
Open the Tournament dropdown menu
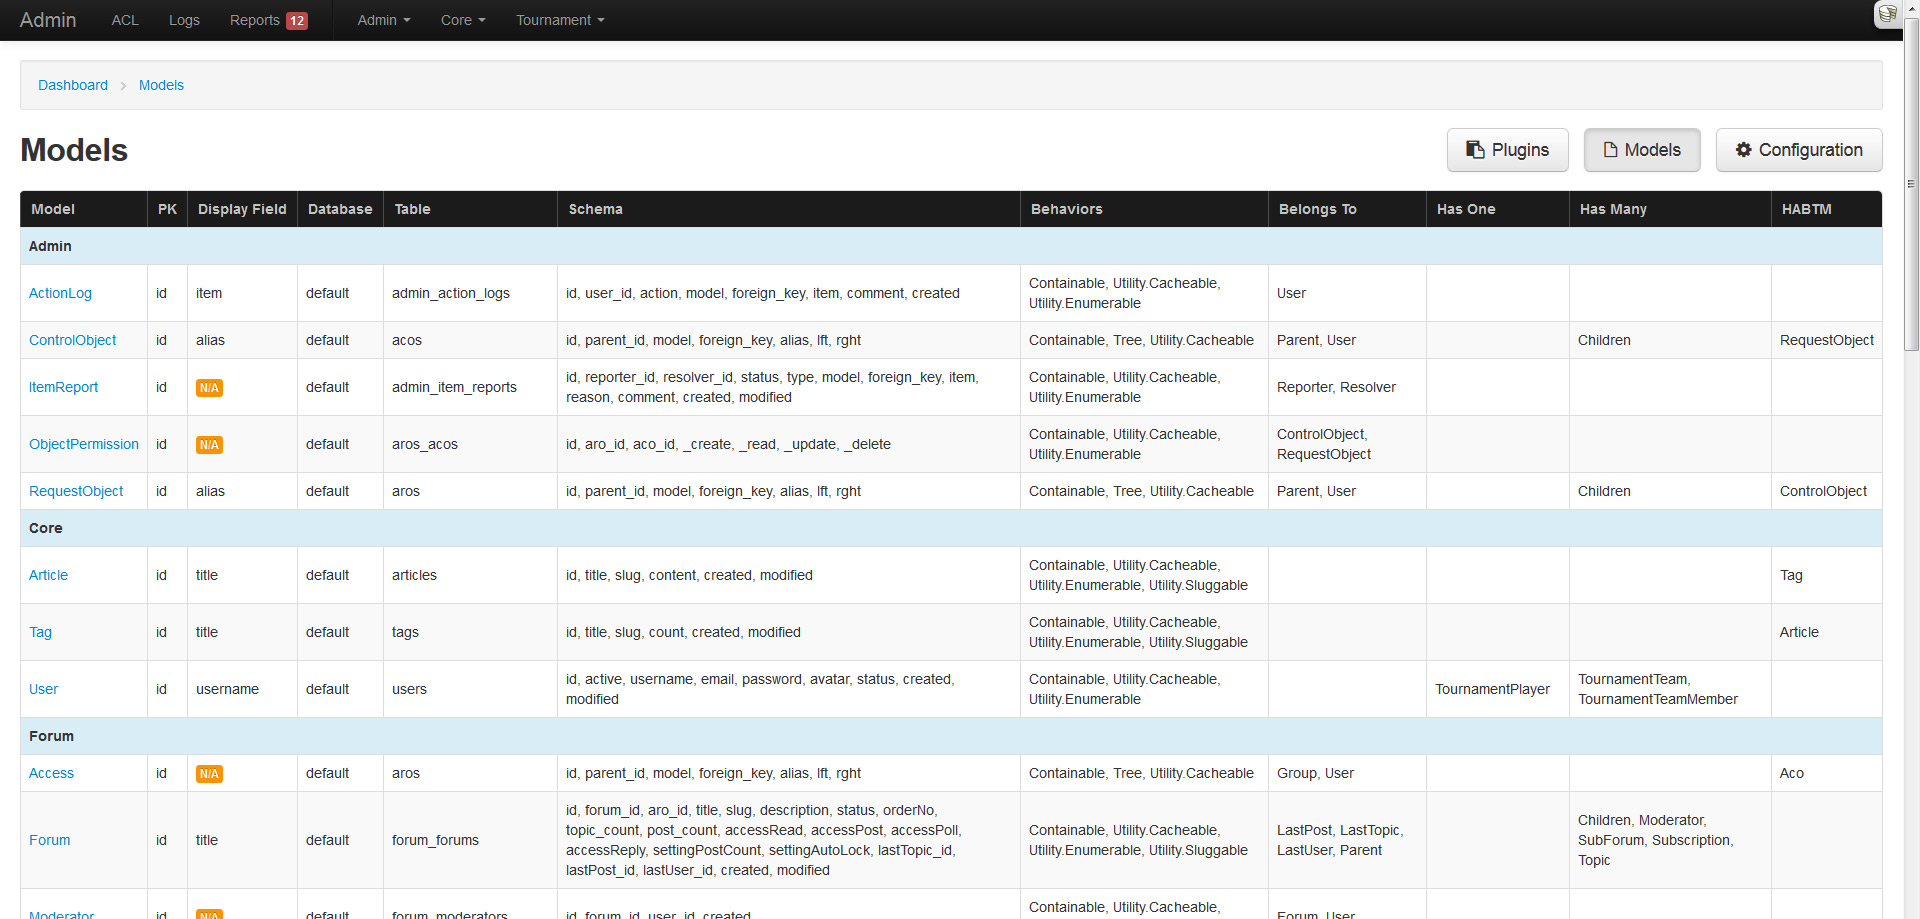coord(560,20)
